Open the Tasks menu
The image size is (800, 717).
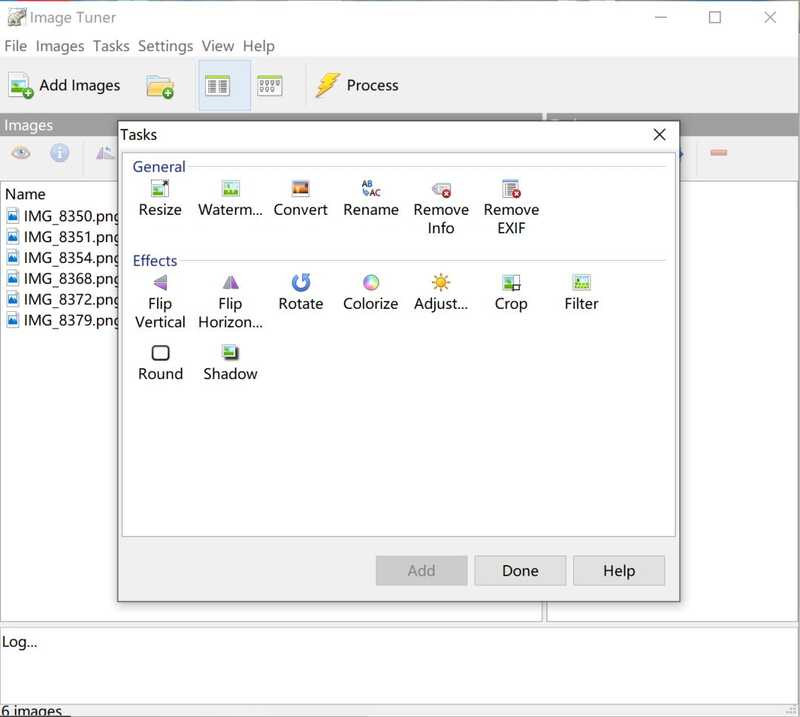(x=111, y=46)
